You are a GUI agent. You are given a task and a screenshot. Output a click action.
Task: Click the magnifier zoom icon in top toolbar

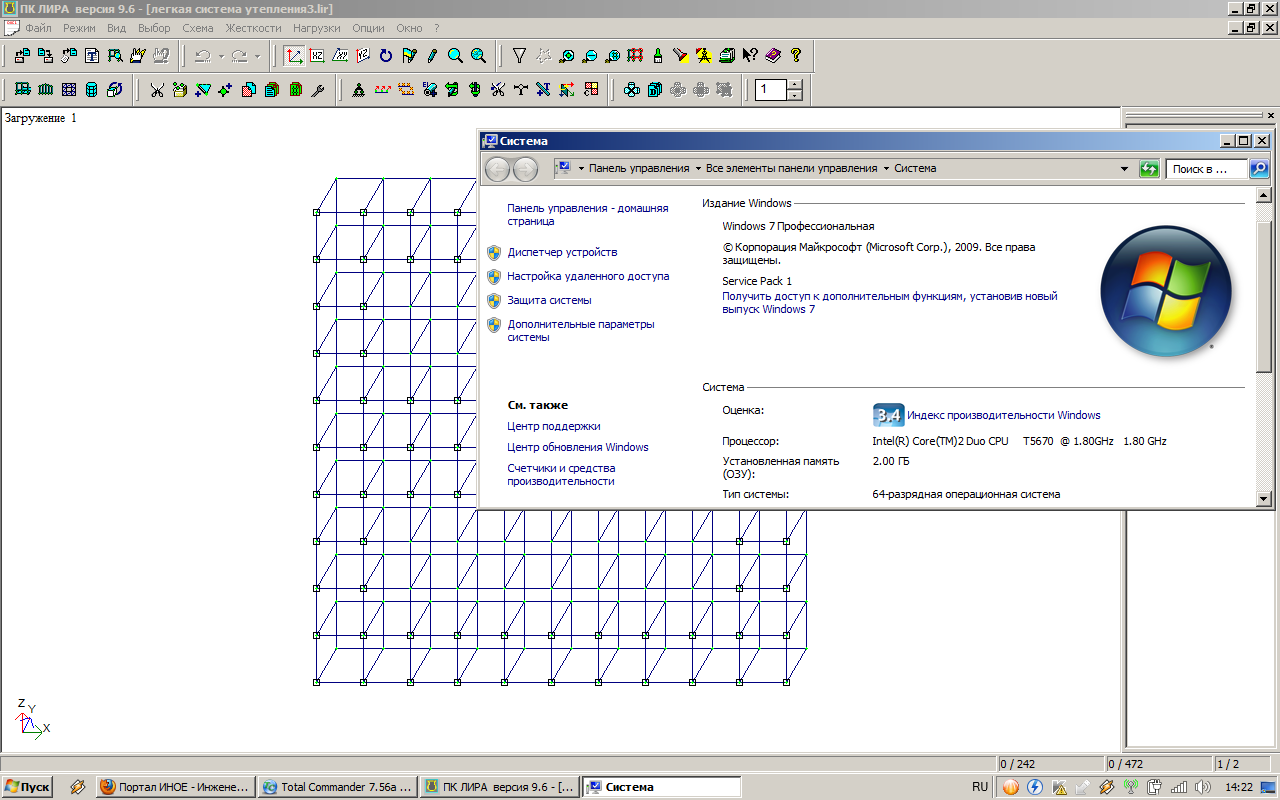pyautogui.click(x=455, y=56)
